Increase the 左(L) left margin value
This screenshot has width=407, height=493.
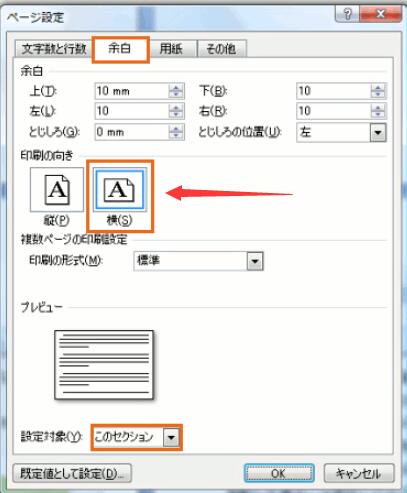[176, 107]
